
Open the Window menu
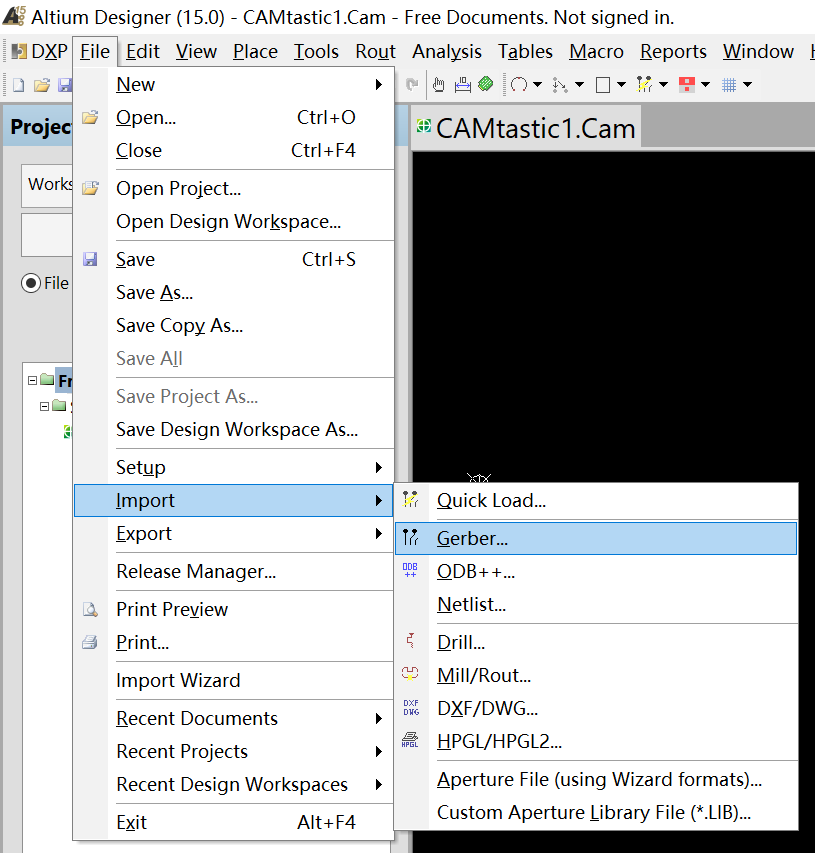(x=758, y=52)
